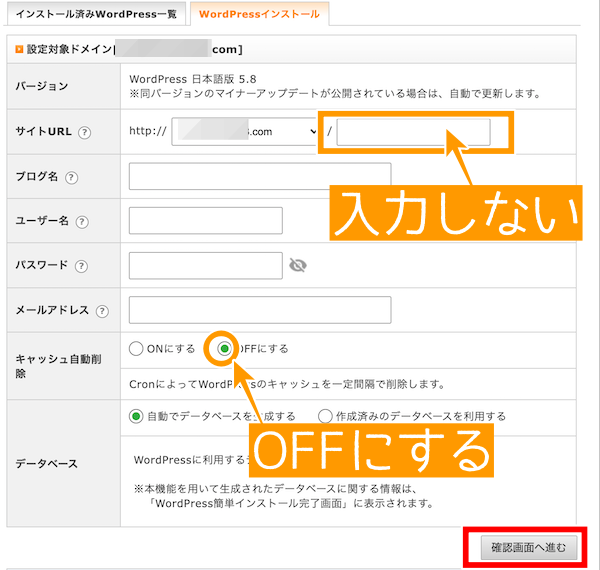Click the パスワード help question icon
The image size is (600, 570).
81,266
